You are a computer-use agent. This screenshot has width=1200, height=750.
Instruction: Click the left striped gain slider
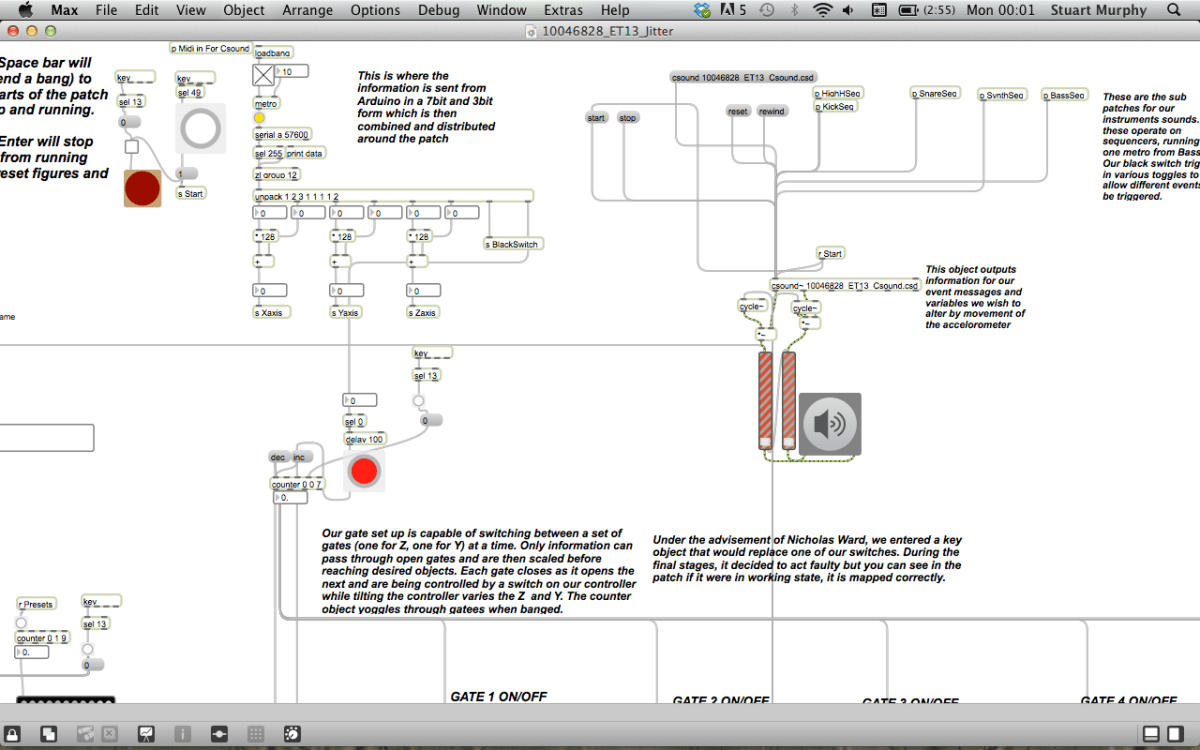coord(765,399)
